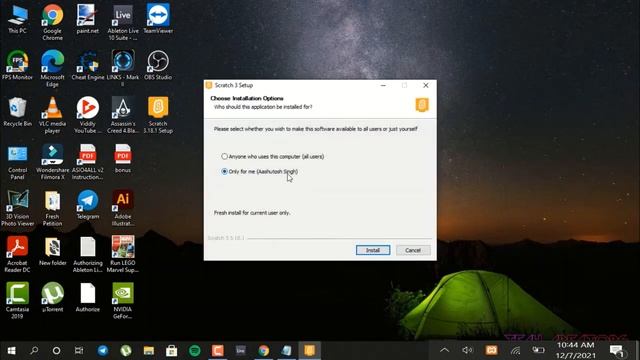
Task: Select 'Only for me (Aashutosh Singh)' radio option
Action: coord(260,171)
